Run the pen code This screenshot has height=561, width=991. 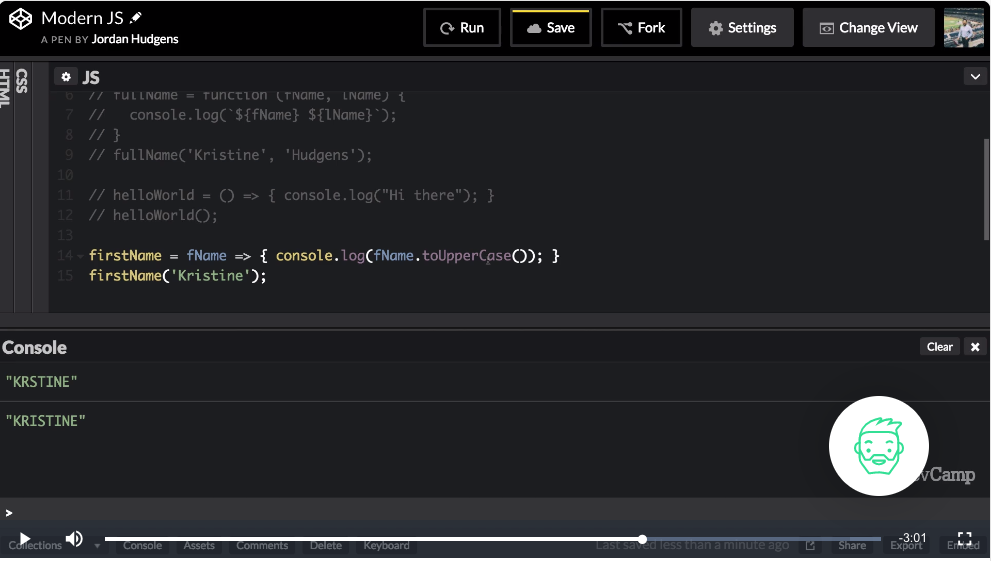[x=462, y=28]
